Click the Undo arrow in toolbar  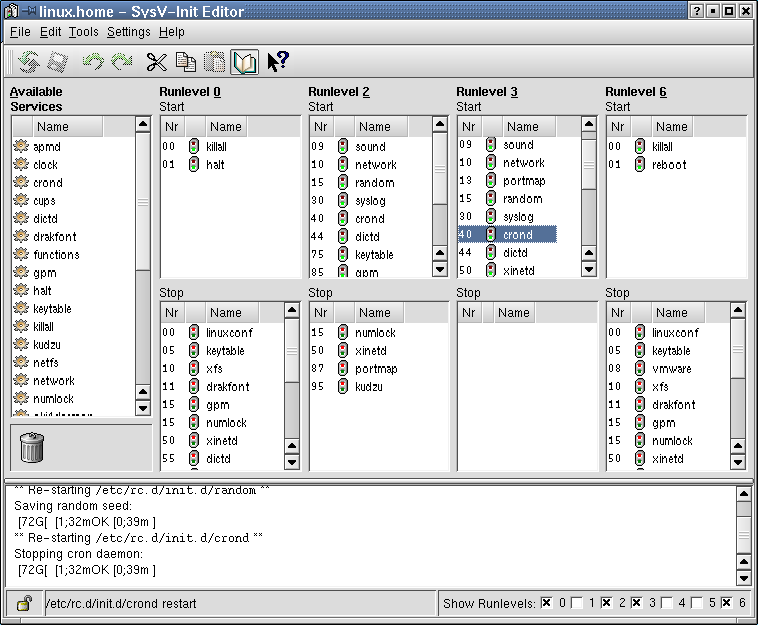point(93,62)
